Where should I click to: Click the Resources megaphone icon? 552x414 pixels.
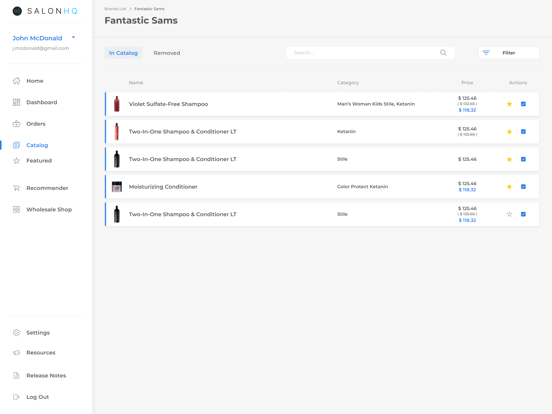[16, 352]
